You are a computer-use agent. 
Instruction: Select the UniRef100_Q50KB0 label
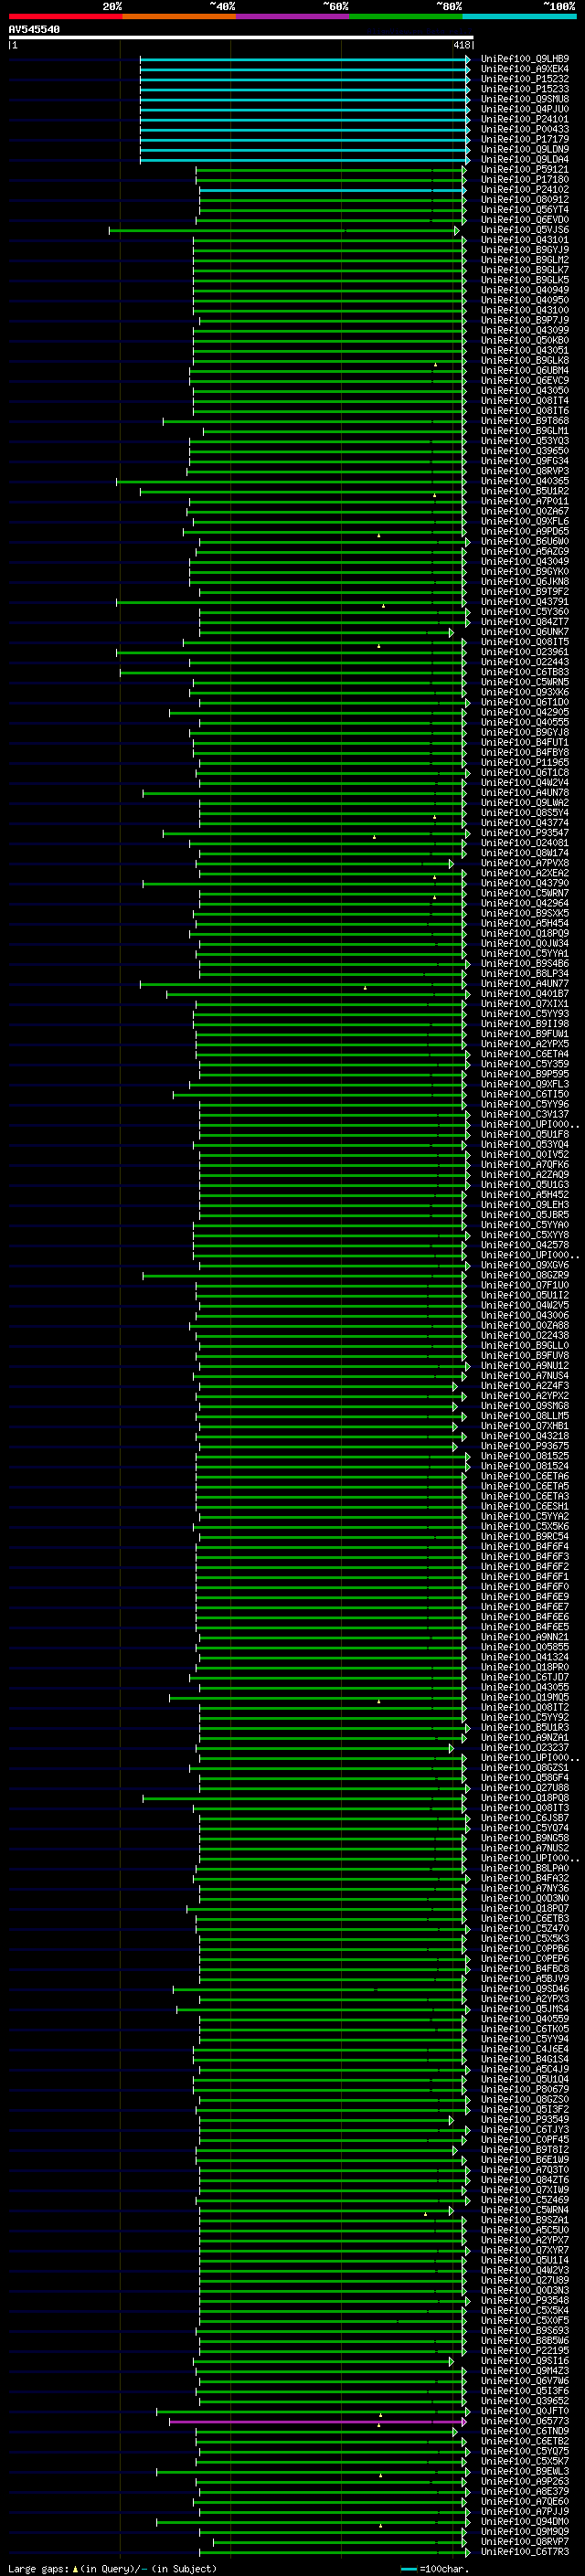tap(525, 340)
